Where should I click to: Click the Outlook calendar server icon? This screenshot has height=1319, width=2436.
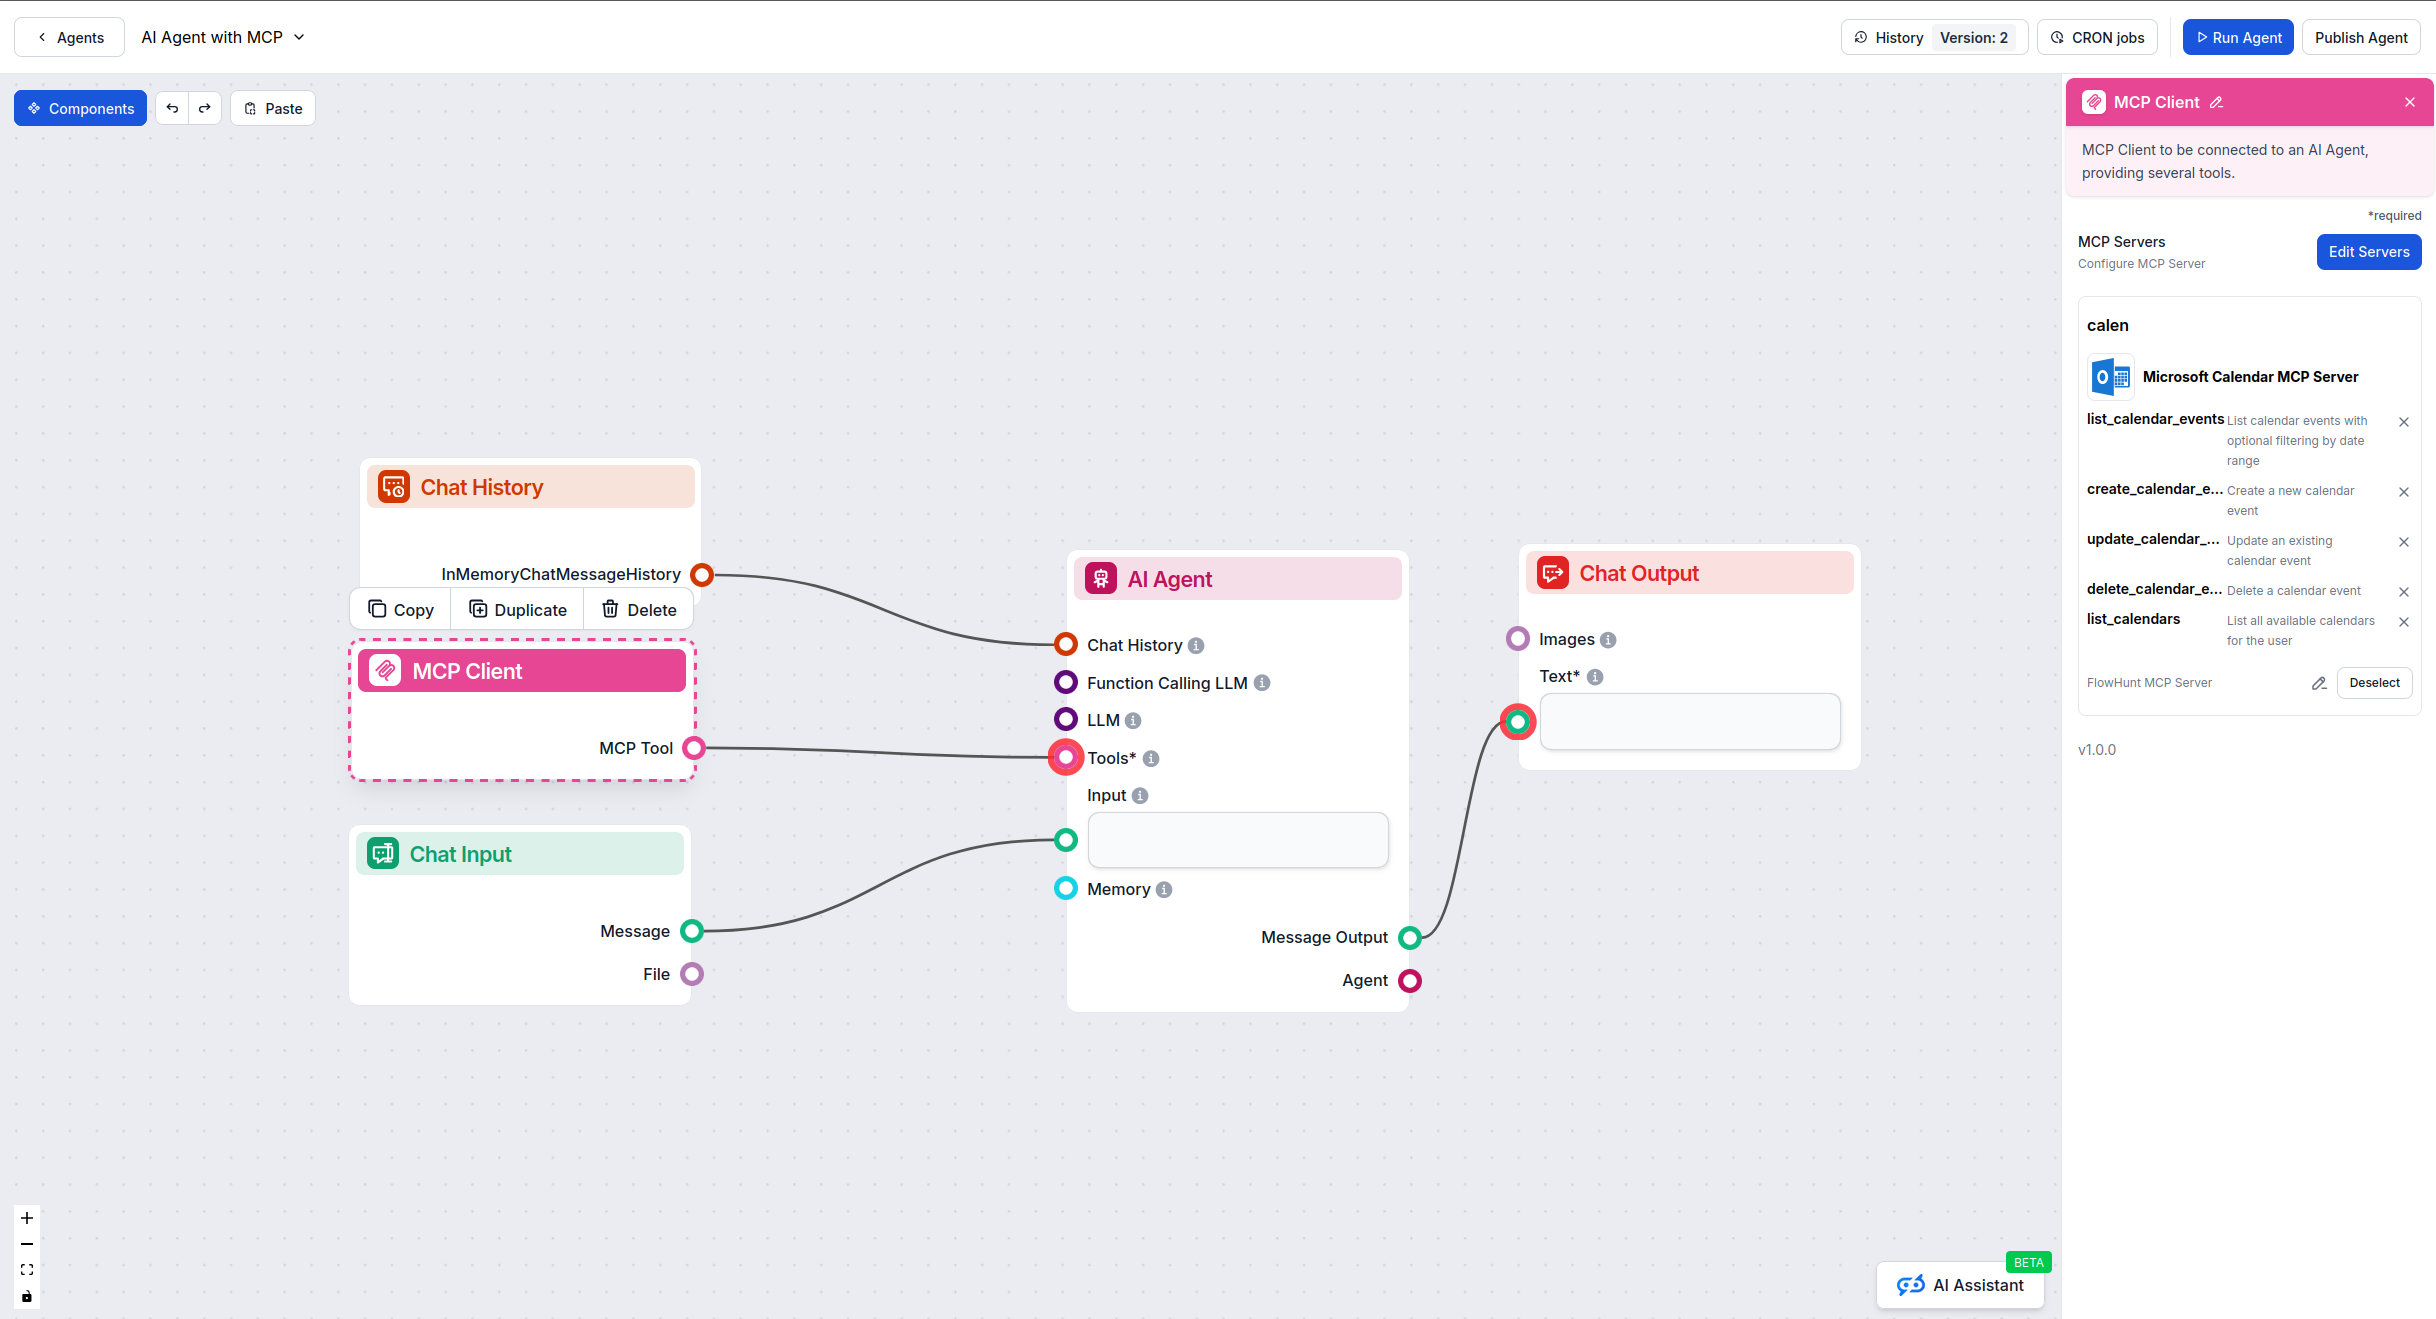[x=2110, y=377]
